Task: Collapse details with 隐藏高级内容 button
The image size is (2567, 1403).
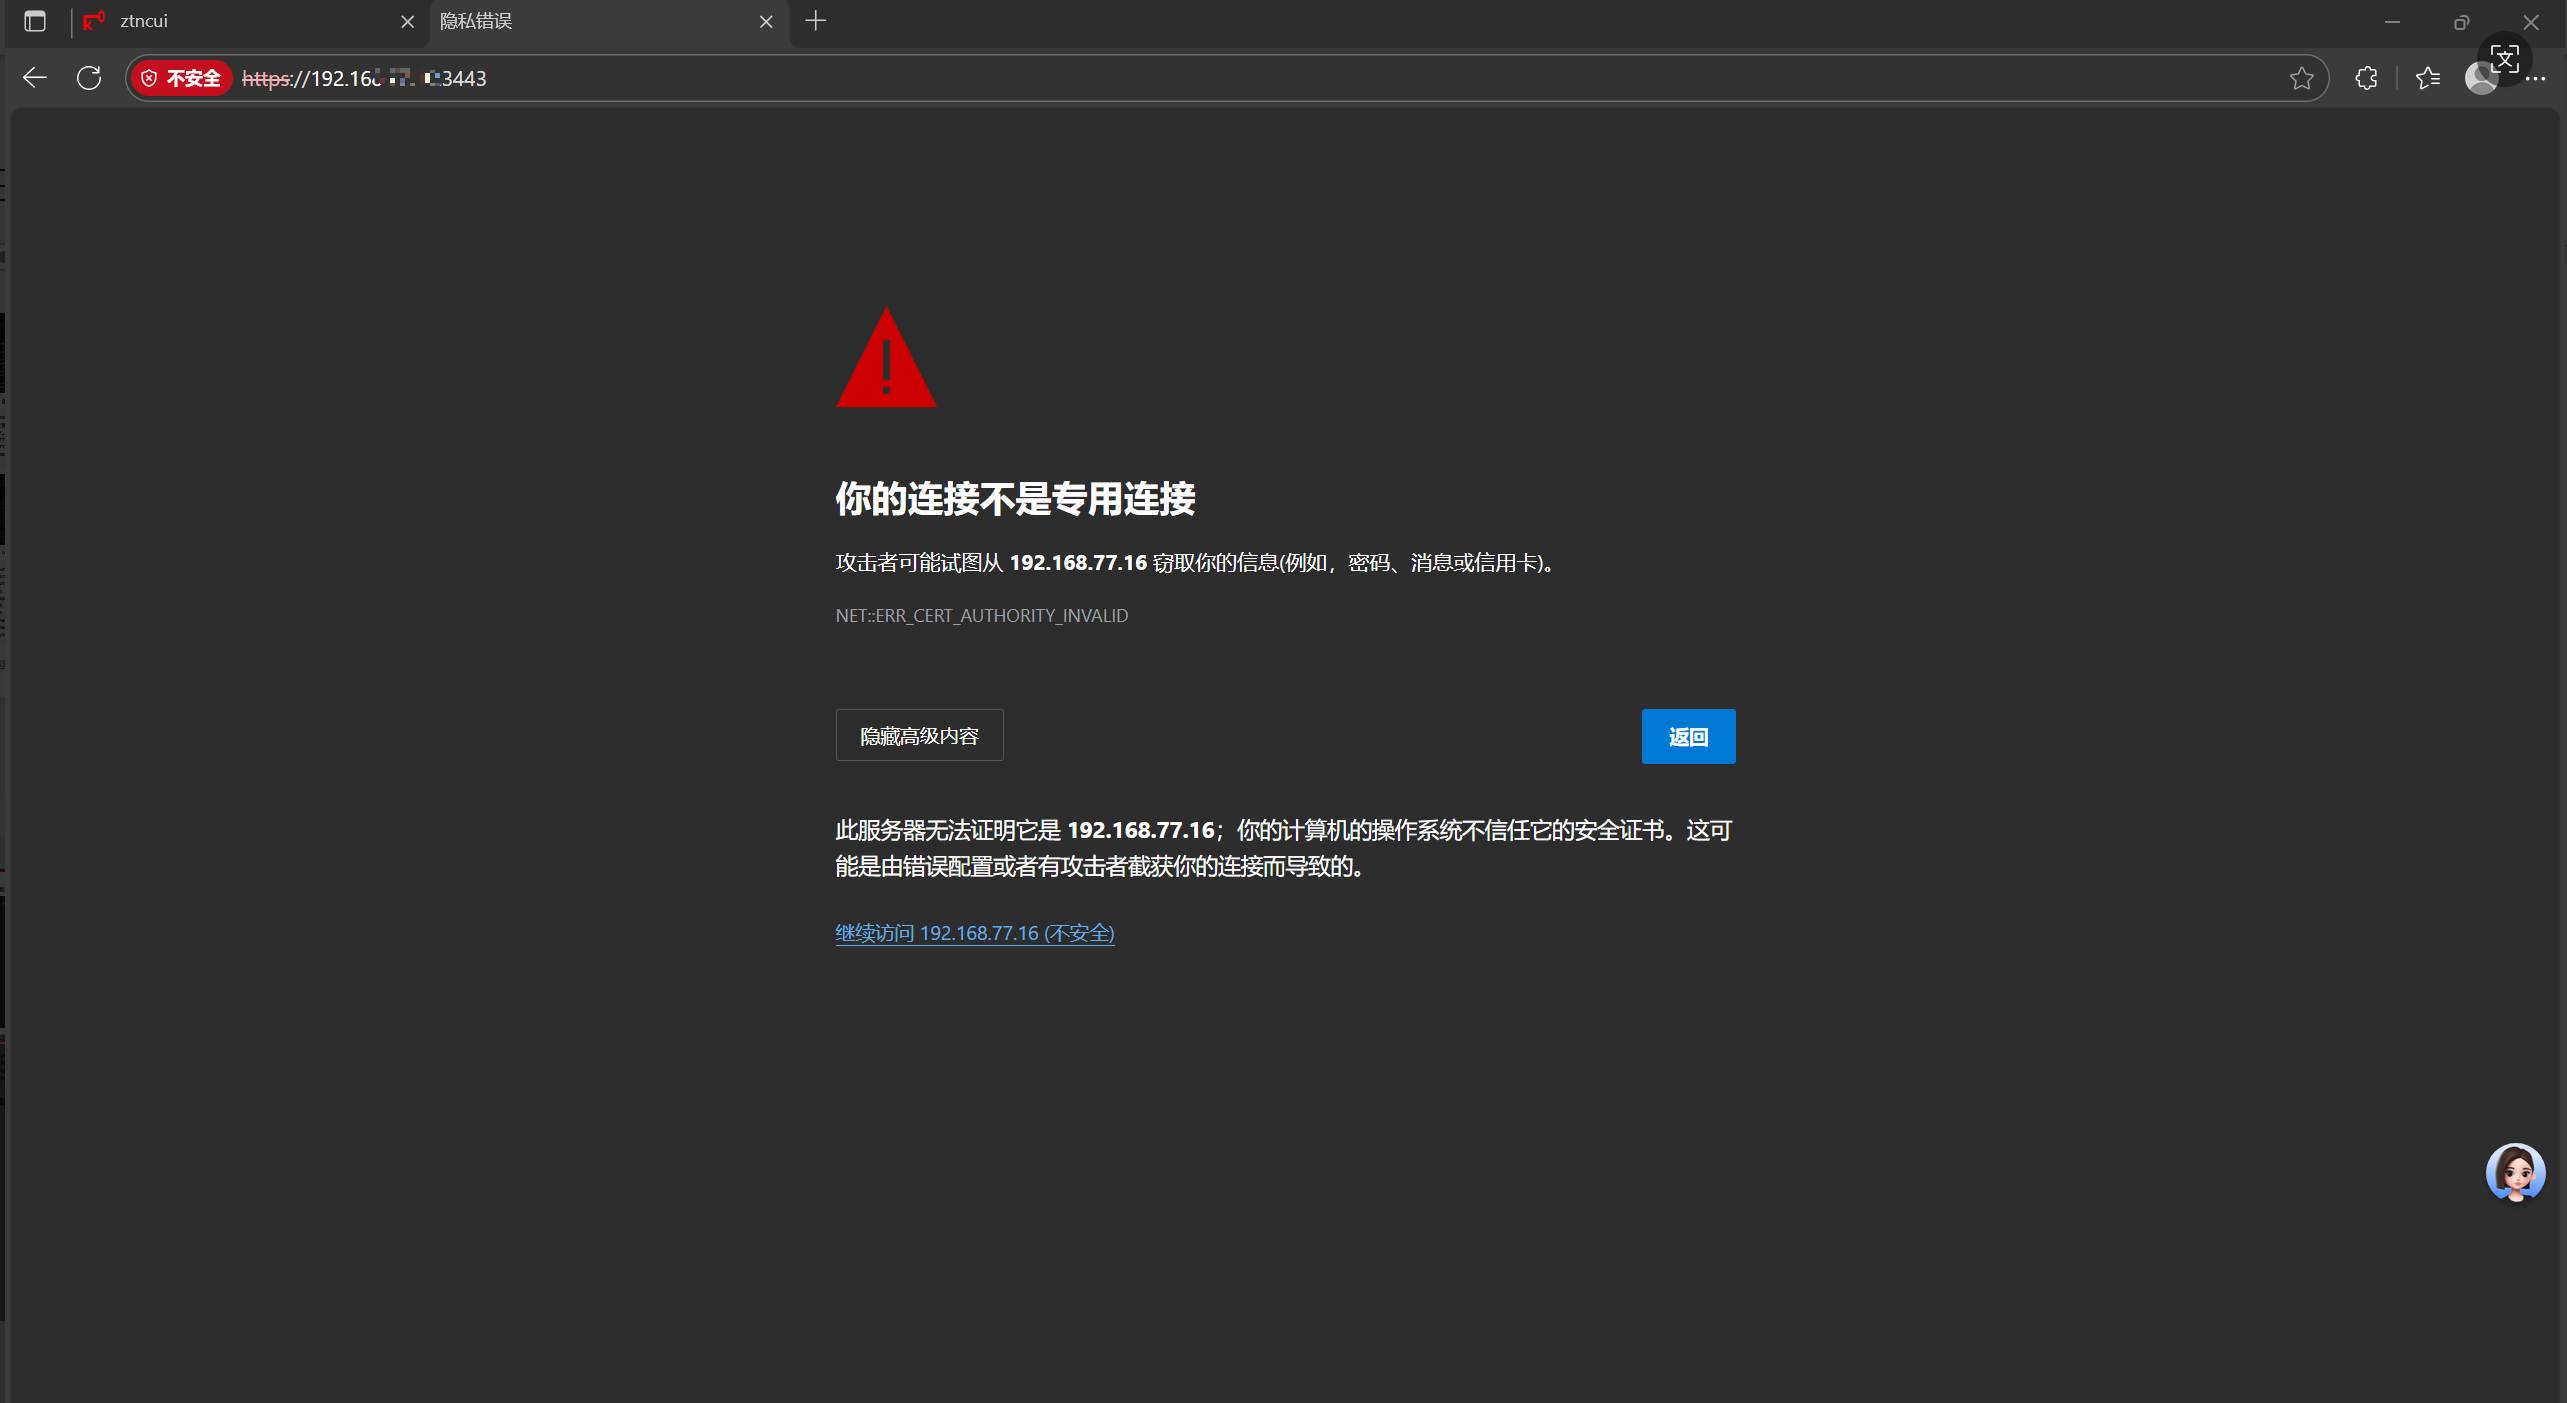Action: [919, 736]
